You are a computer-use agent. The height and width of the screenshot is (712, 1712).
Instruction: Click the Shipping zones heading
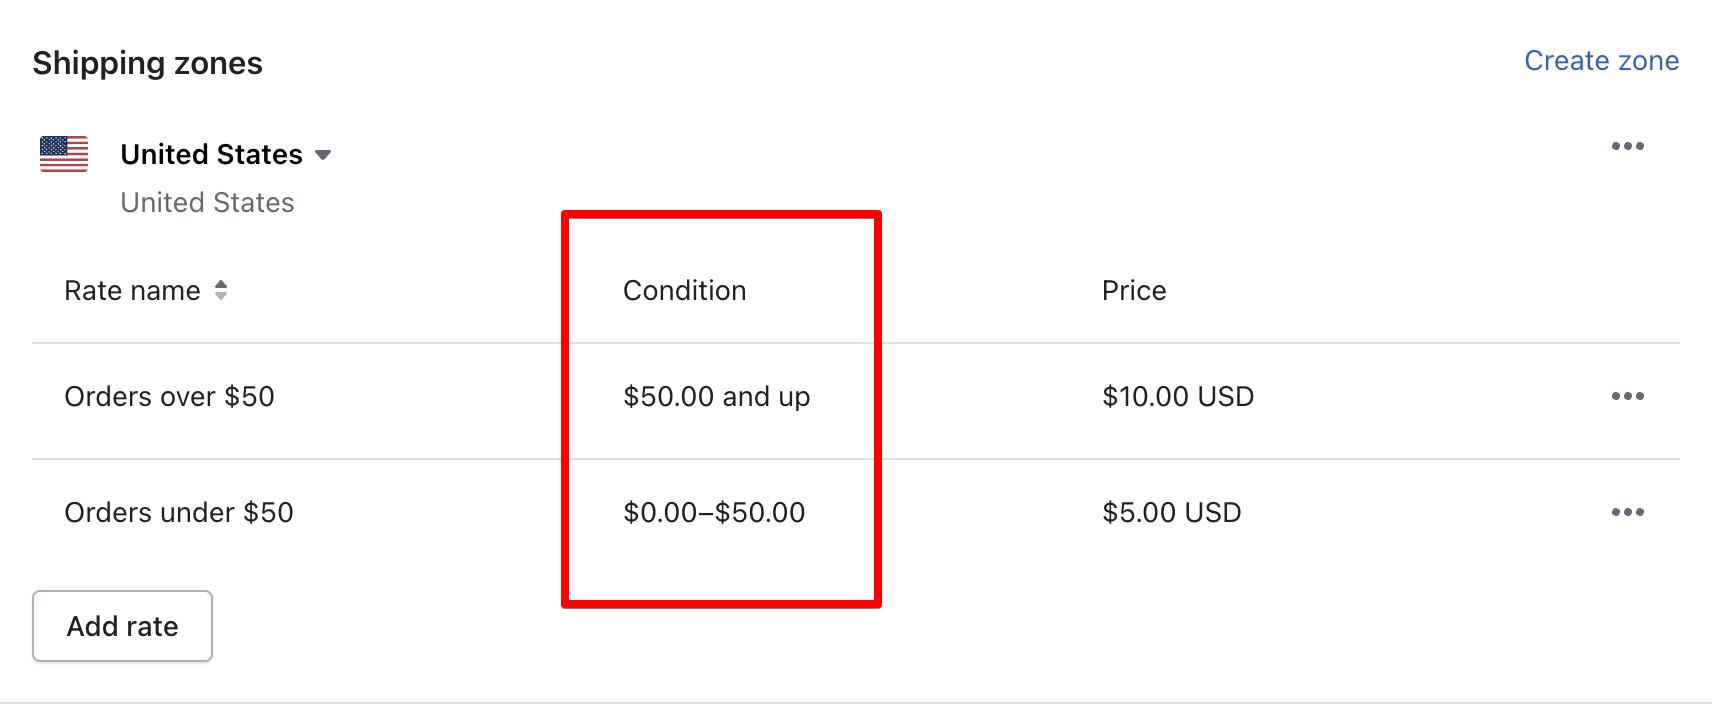click(148, 63)
